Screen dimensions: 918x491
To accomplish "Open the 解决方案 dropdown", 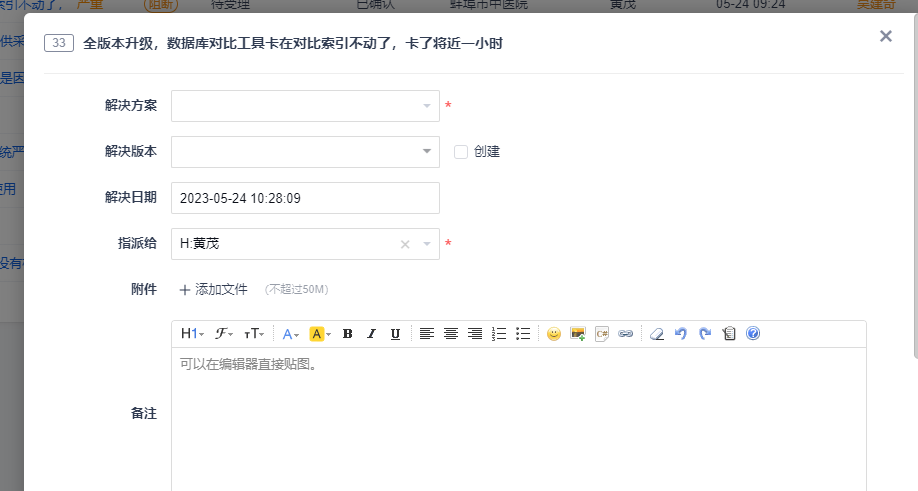I will [x=305, y=106].
